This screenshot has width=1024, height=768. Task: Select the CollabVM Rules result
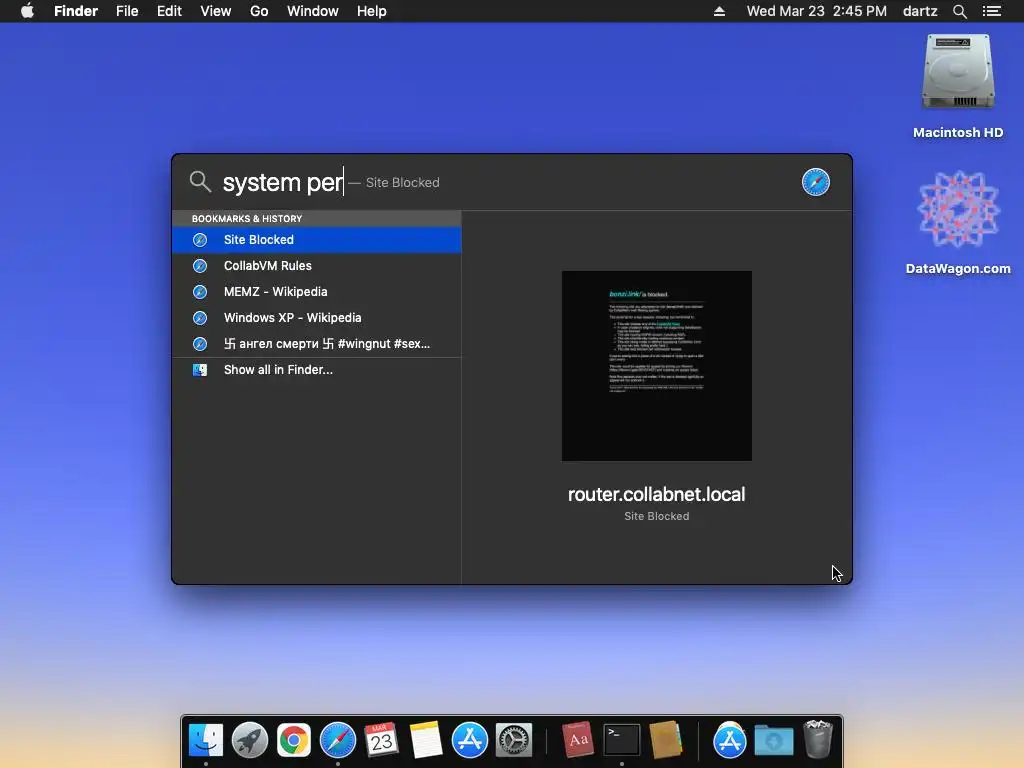(317, 266)
